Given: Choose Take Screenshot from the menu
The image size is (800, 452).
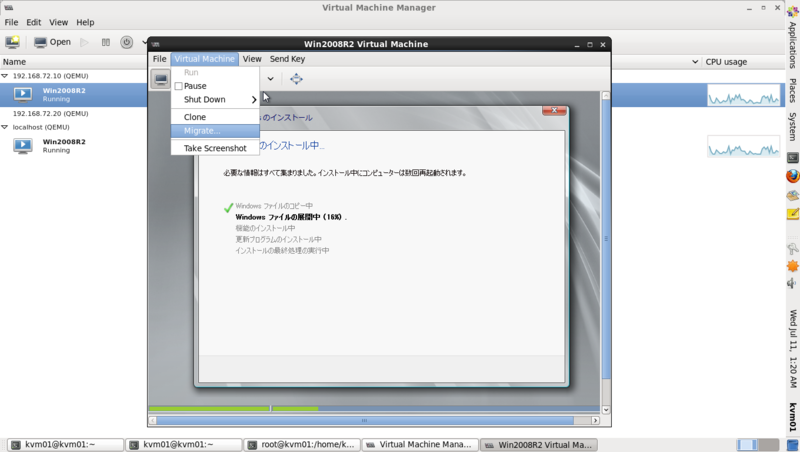Looking at the screenshot, I should [x=215, y=148].
